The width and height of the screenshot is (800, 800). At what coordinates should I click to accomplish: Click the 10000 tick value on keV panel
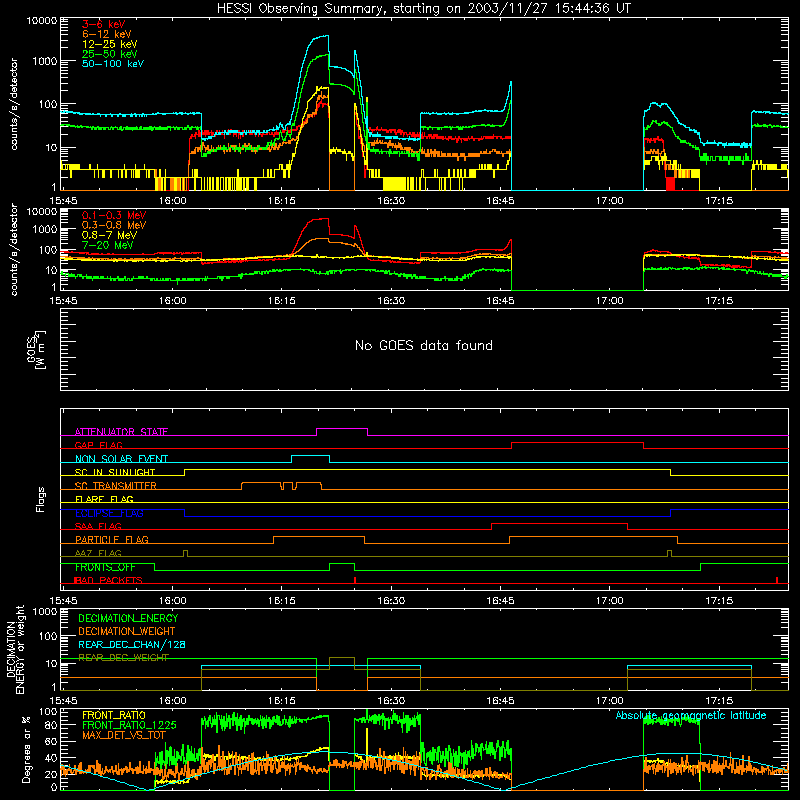click(42, 21)
